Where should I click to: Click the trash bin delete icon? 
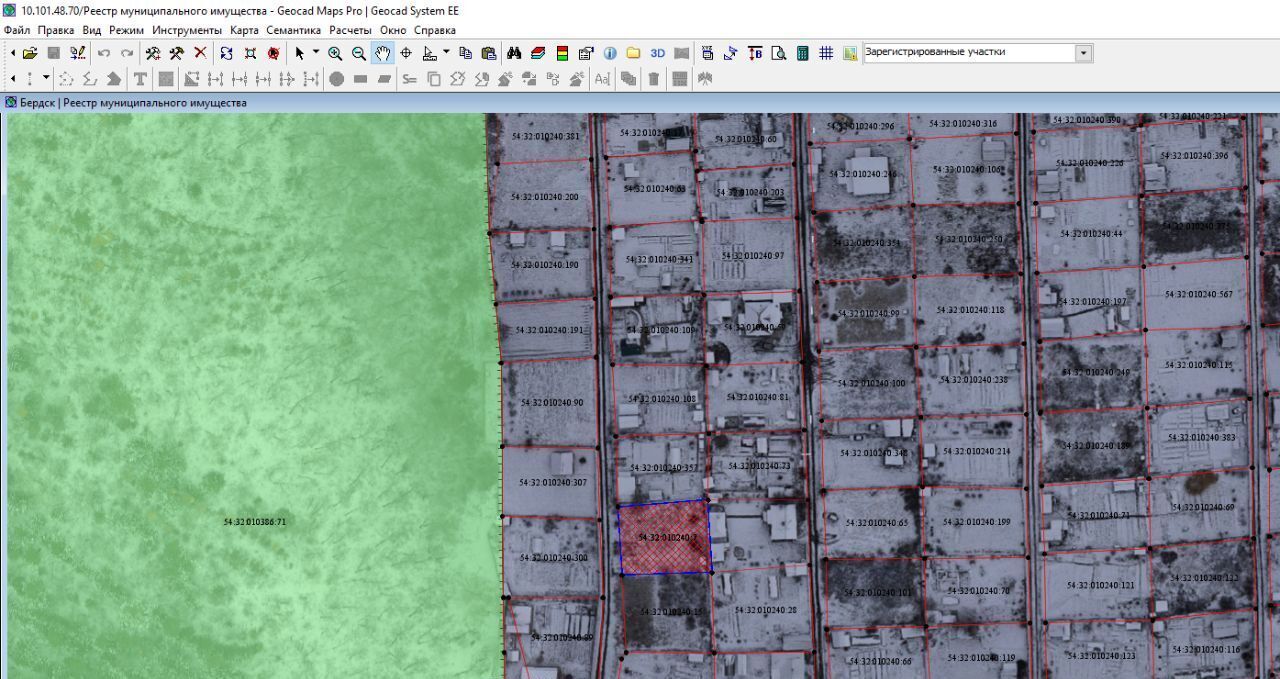point(653,79)
